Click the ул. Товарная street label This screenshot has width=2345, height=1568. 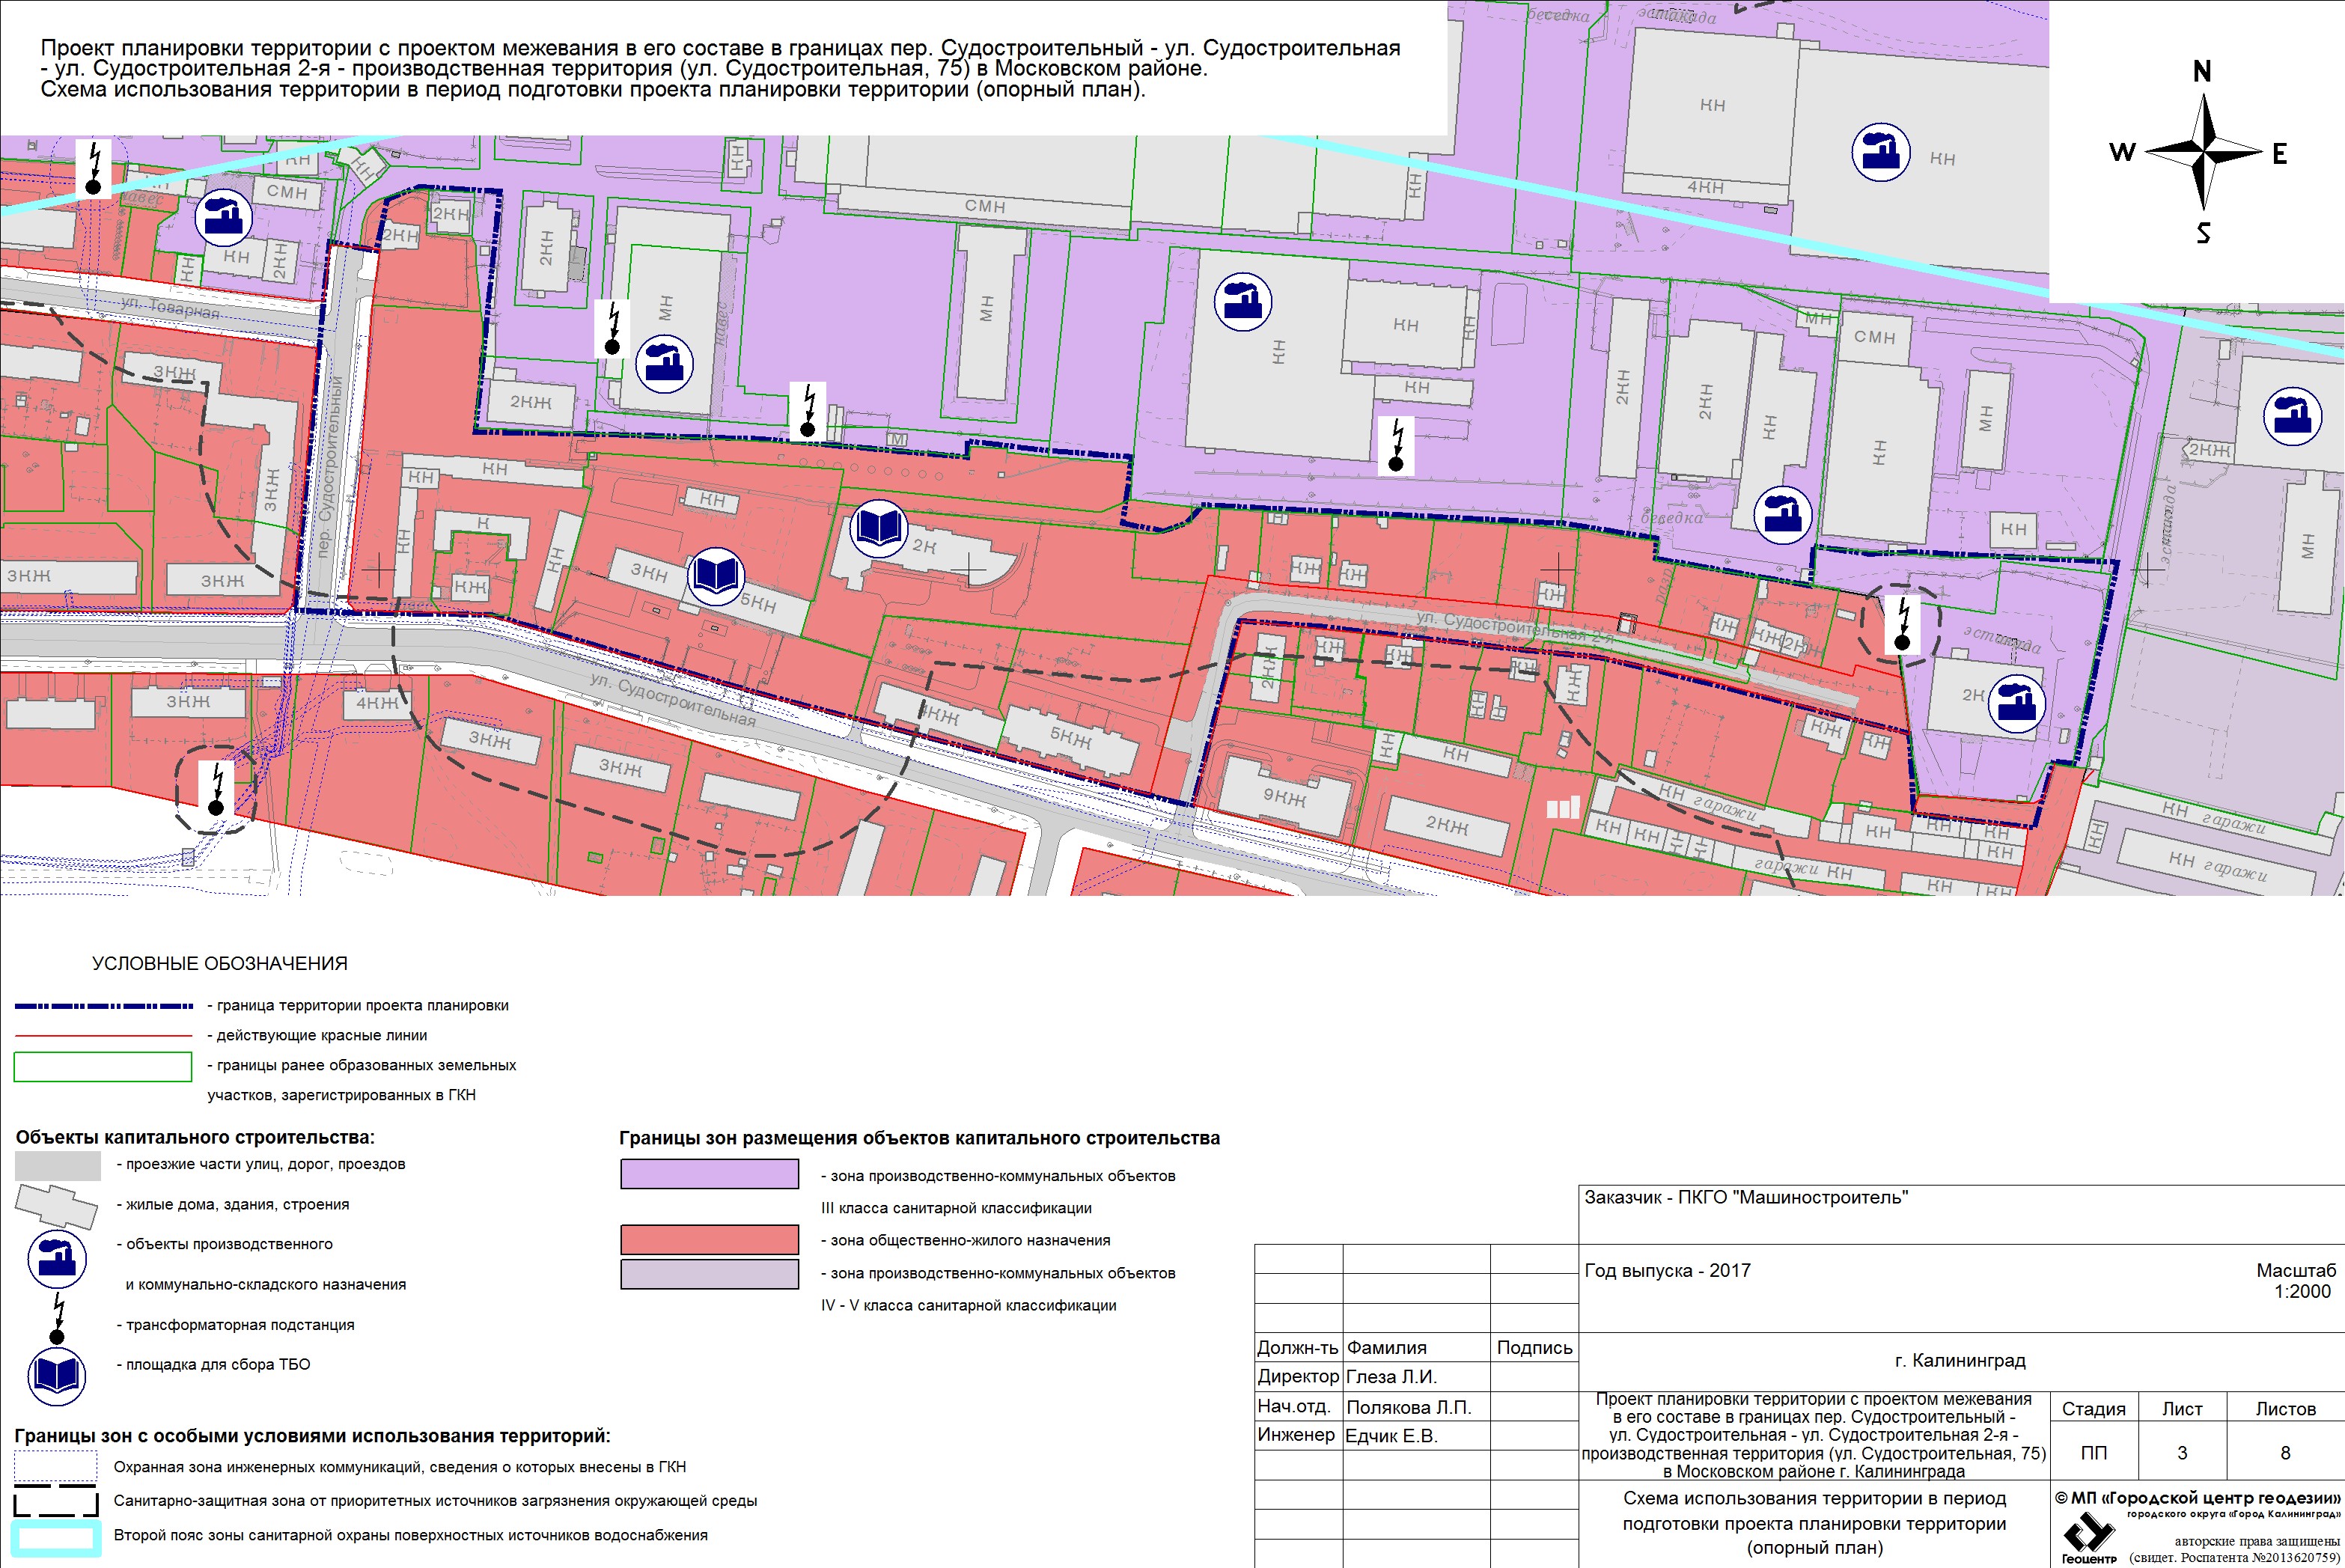click(170, 307)
